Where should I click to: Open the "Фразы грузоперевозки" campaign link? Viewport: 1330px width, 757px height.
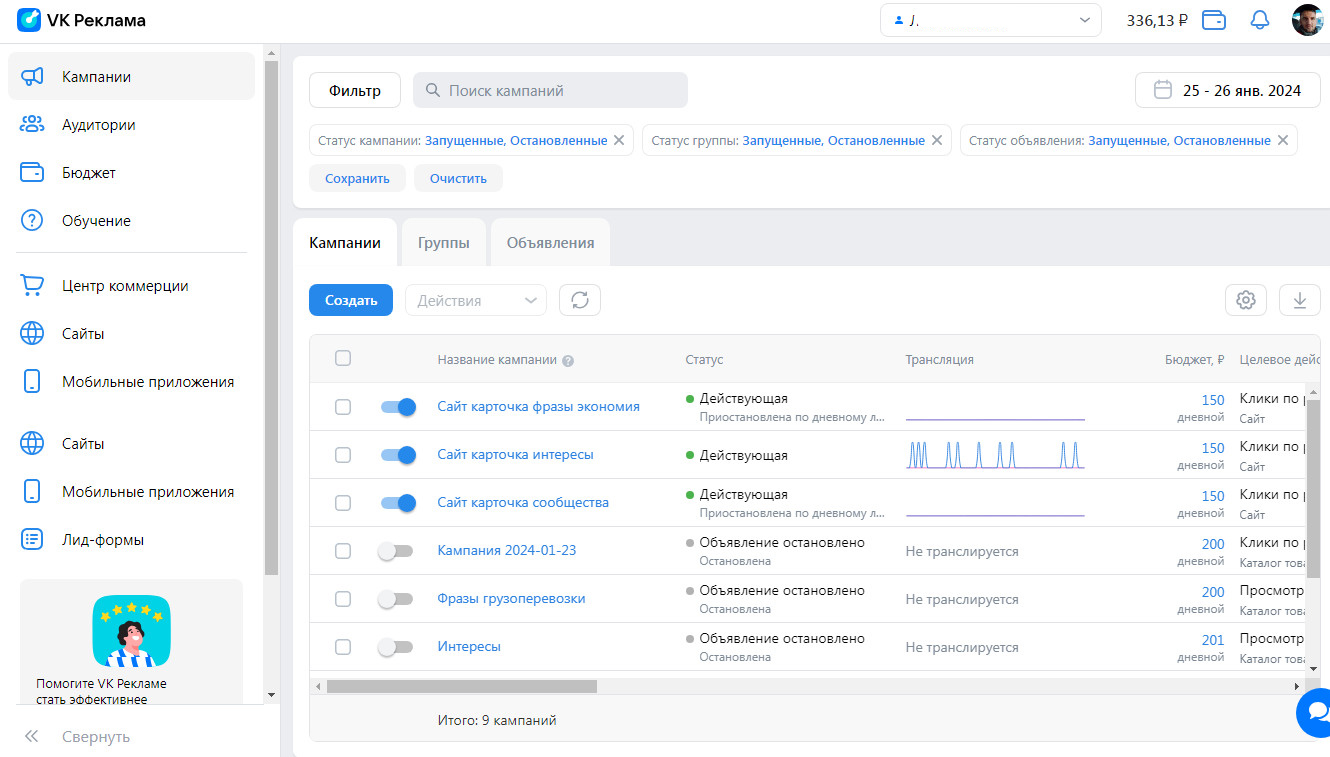tap(511, 599)
